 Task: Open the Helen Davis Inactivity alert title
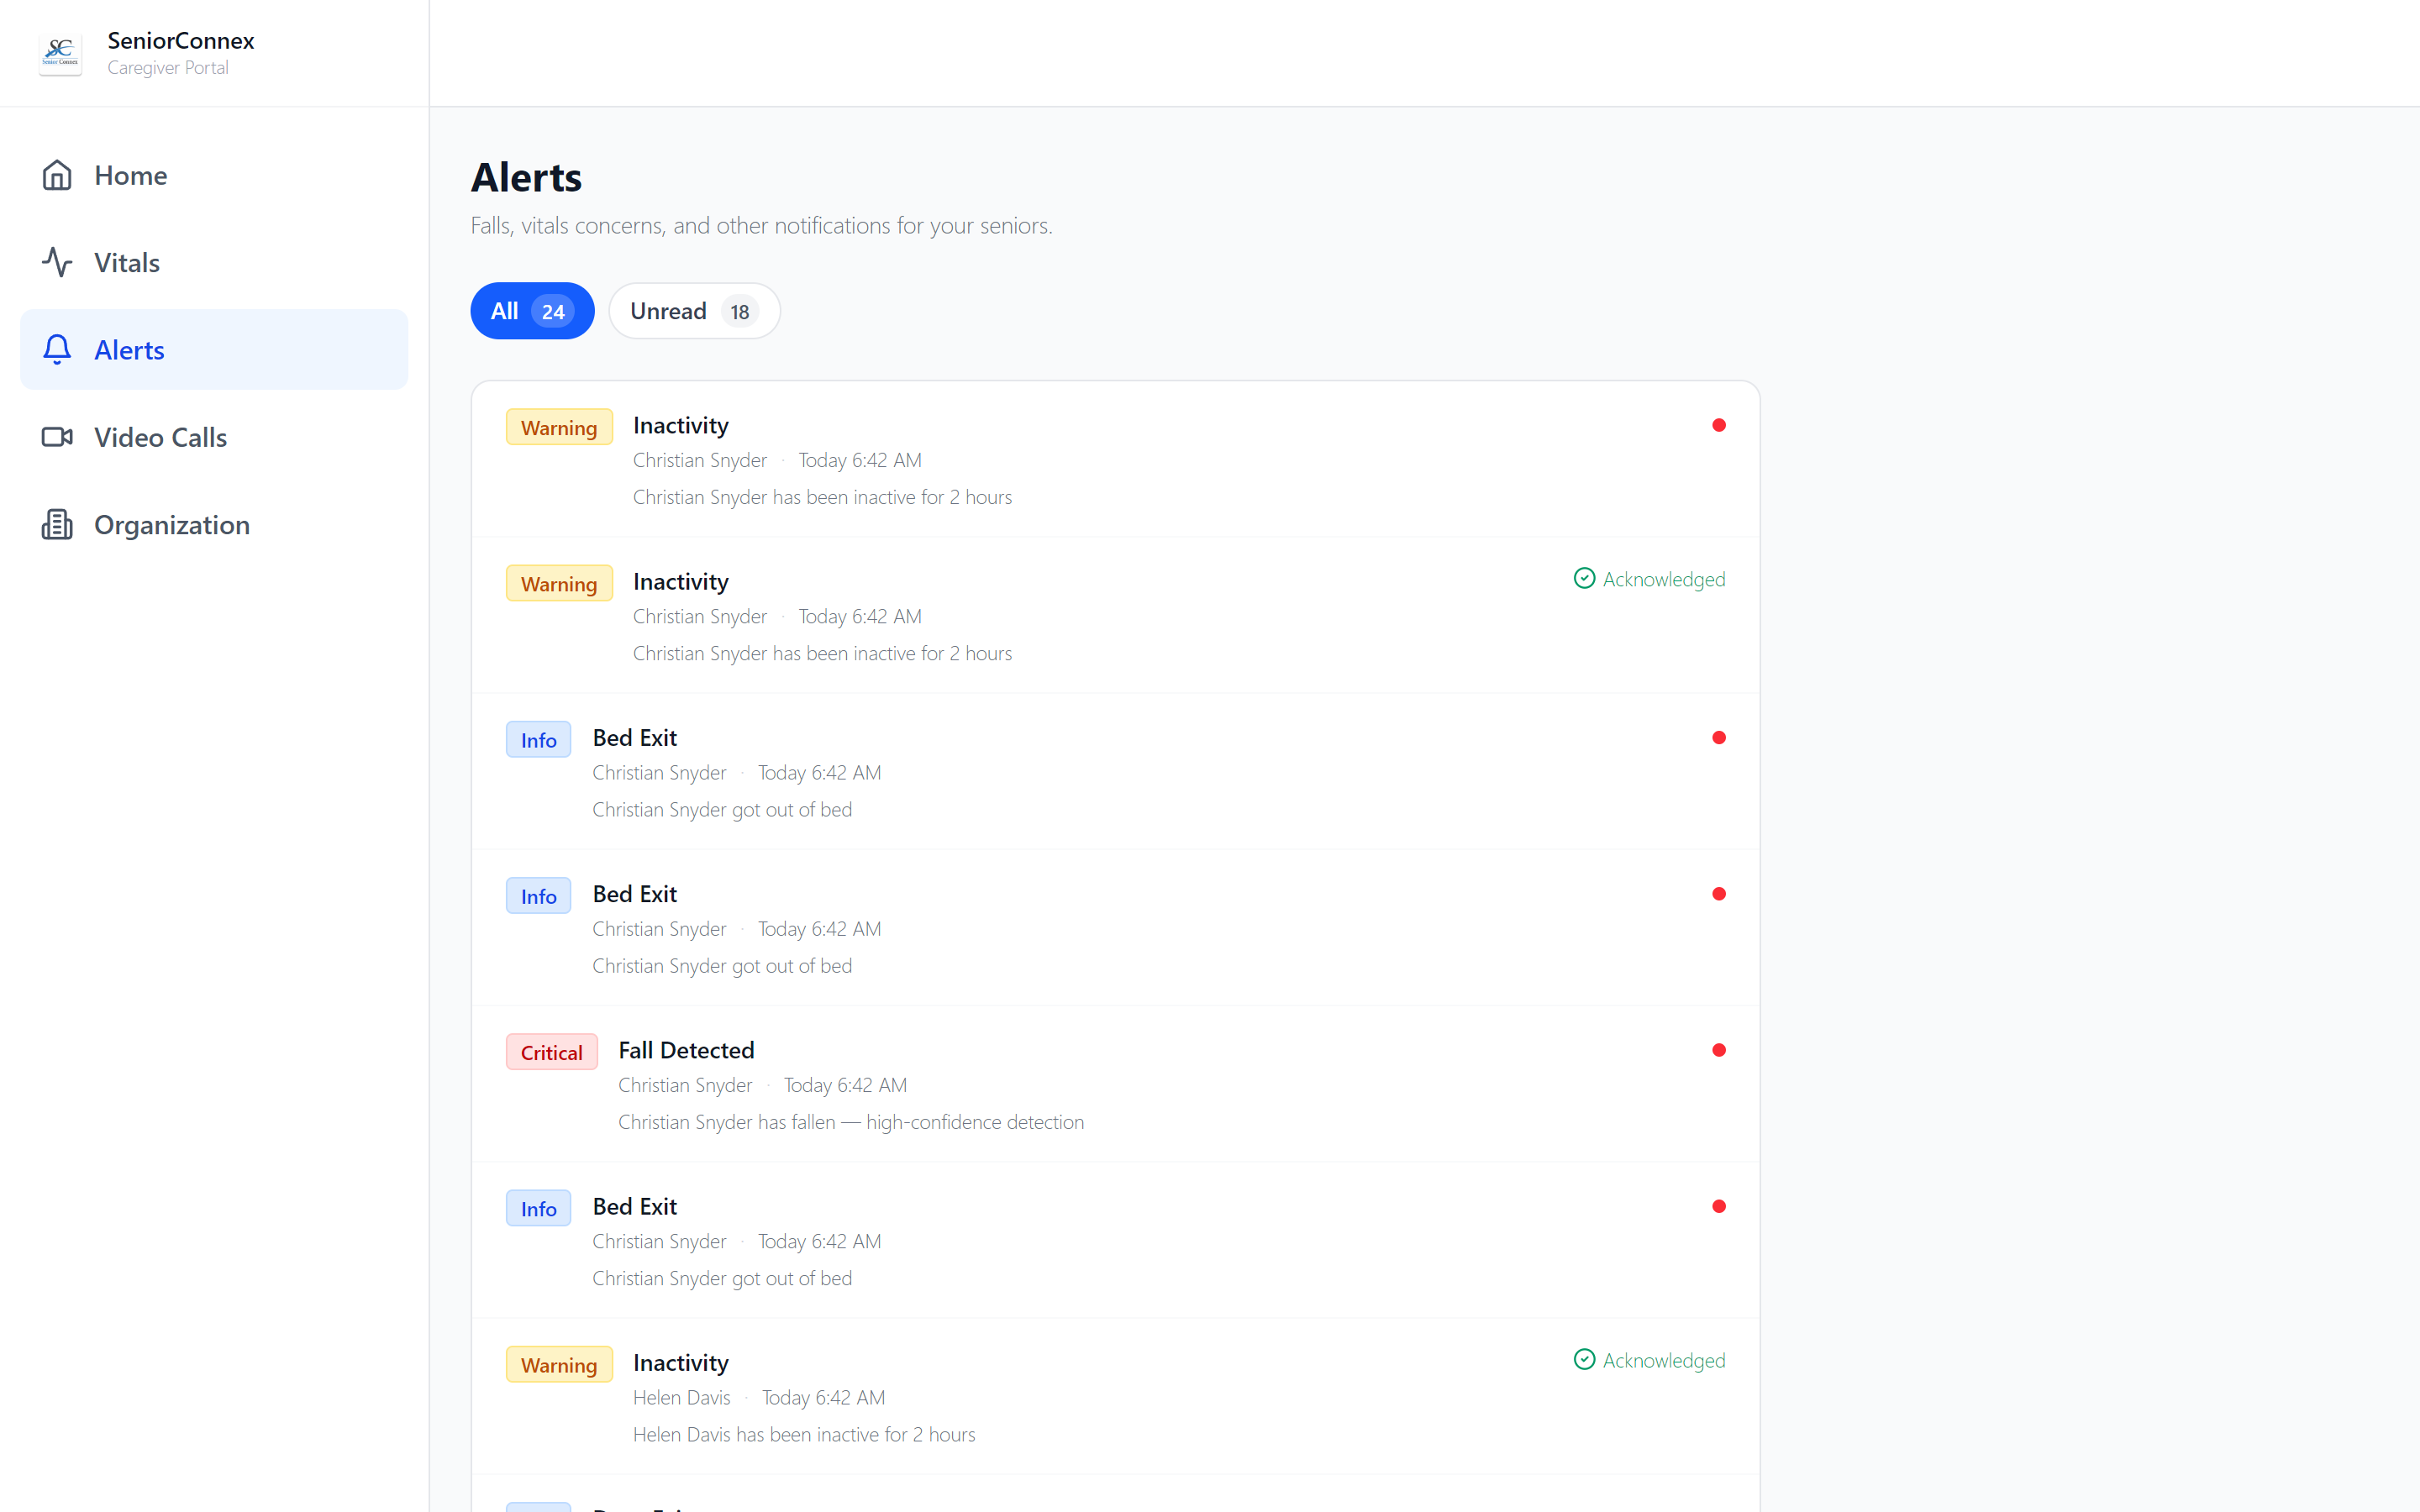pyautogui.click(x=681, y=1362)
